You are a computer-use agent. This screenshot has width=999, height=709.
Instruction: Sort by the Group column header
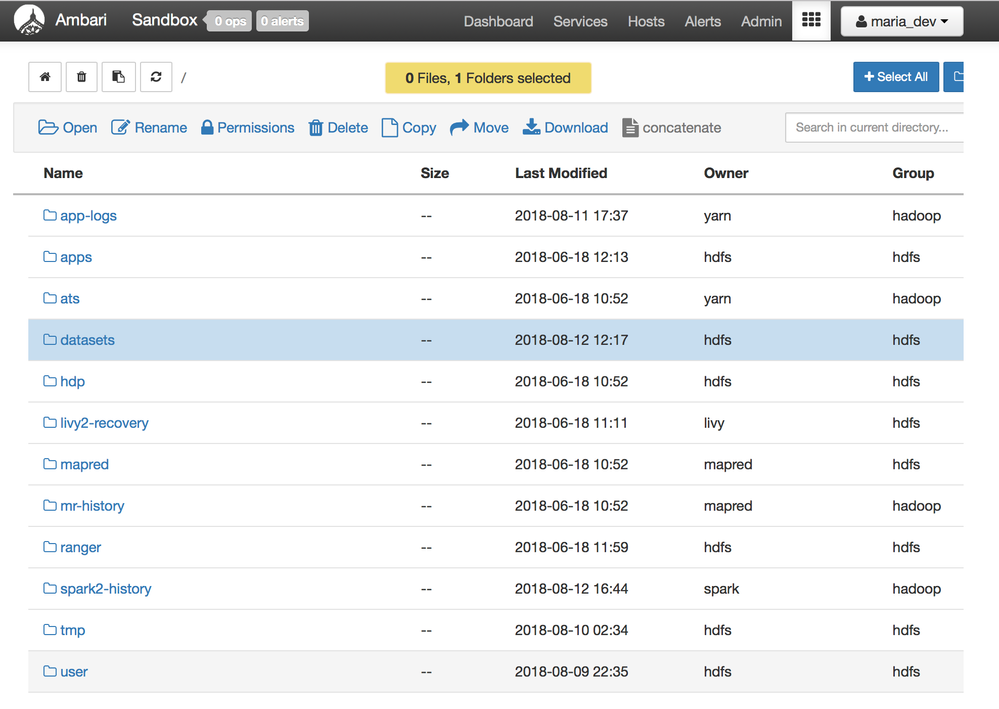[x=913, y=173]
